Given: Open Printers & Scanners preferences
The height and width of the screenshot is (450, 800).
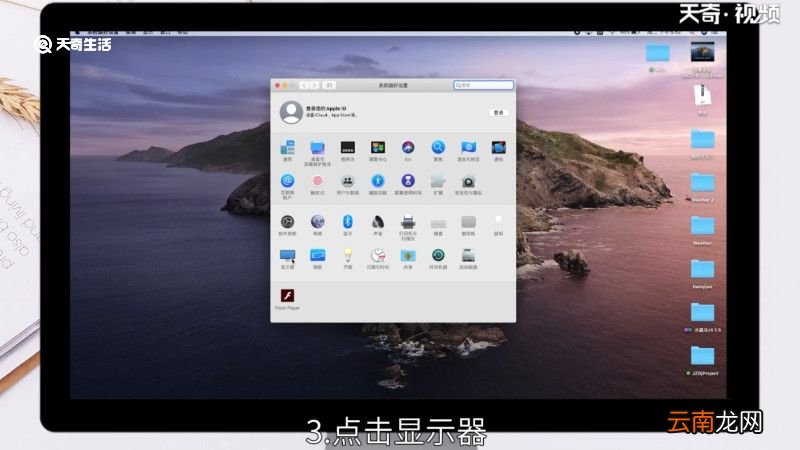Looking at the screenshot, I should pyautogui.click(x=408, y=221).
